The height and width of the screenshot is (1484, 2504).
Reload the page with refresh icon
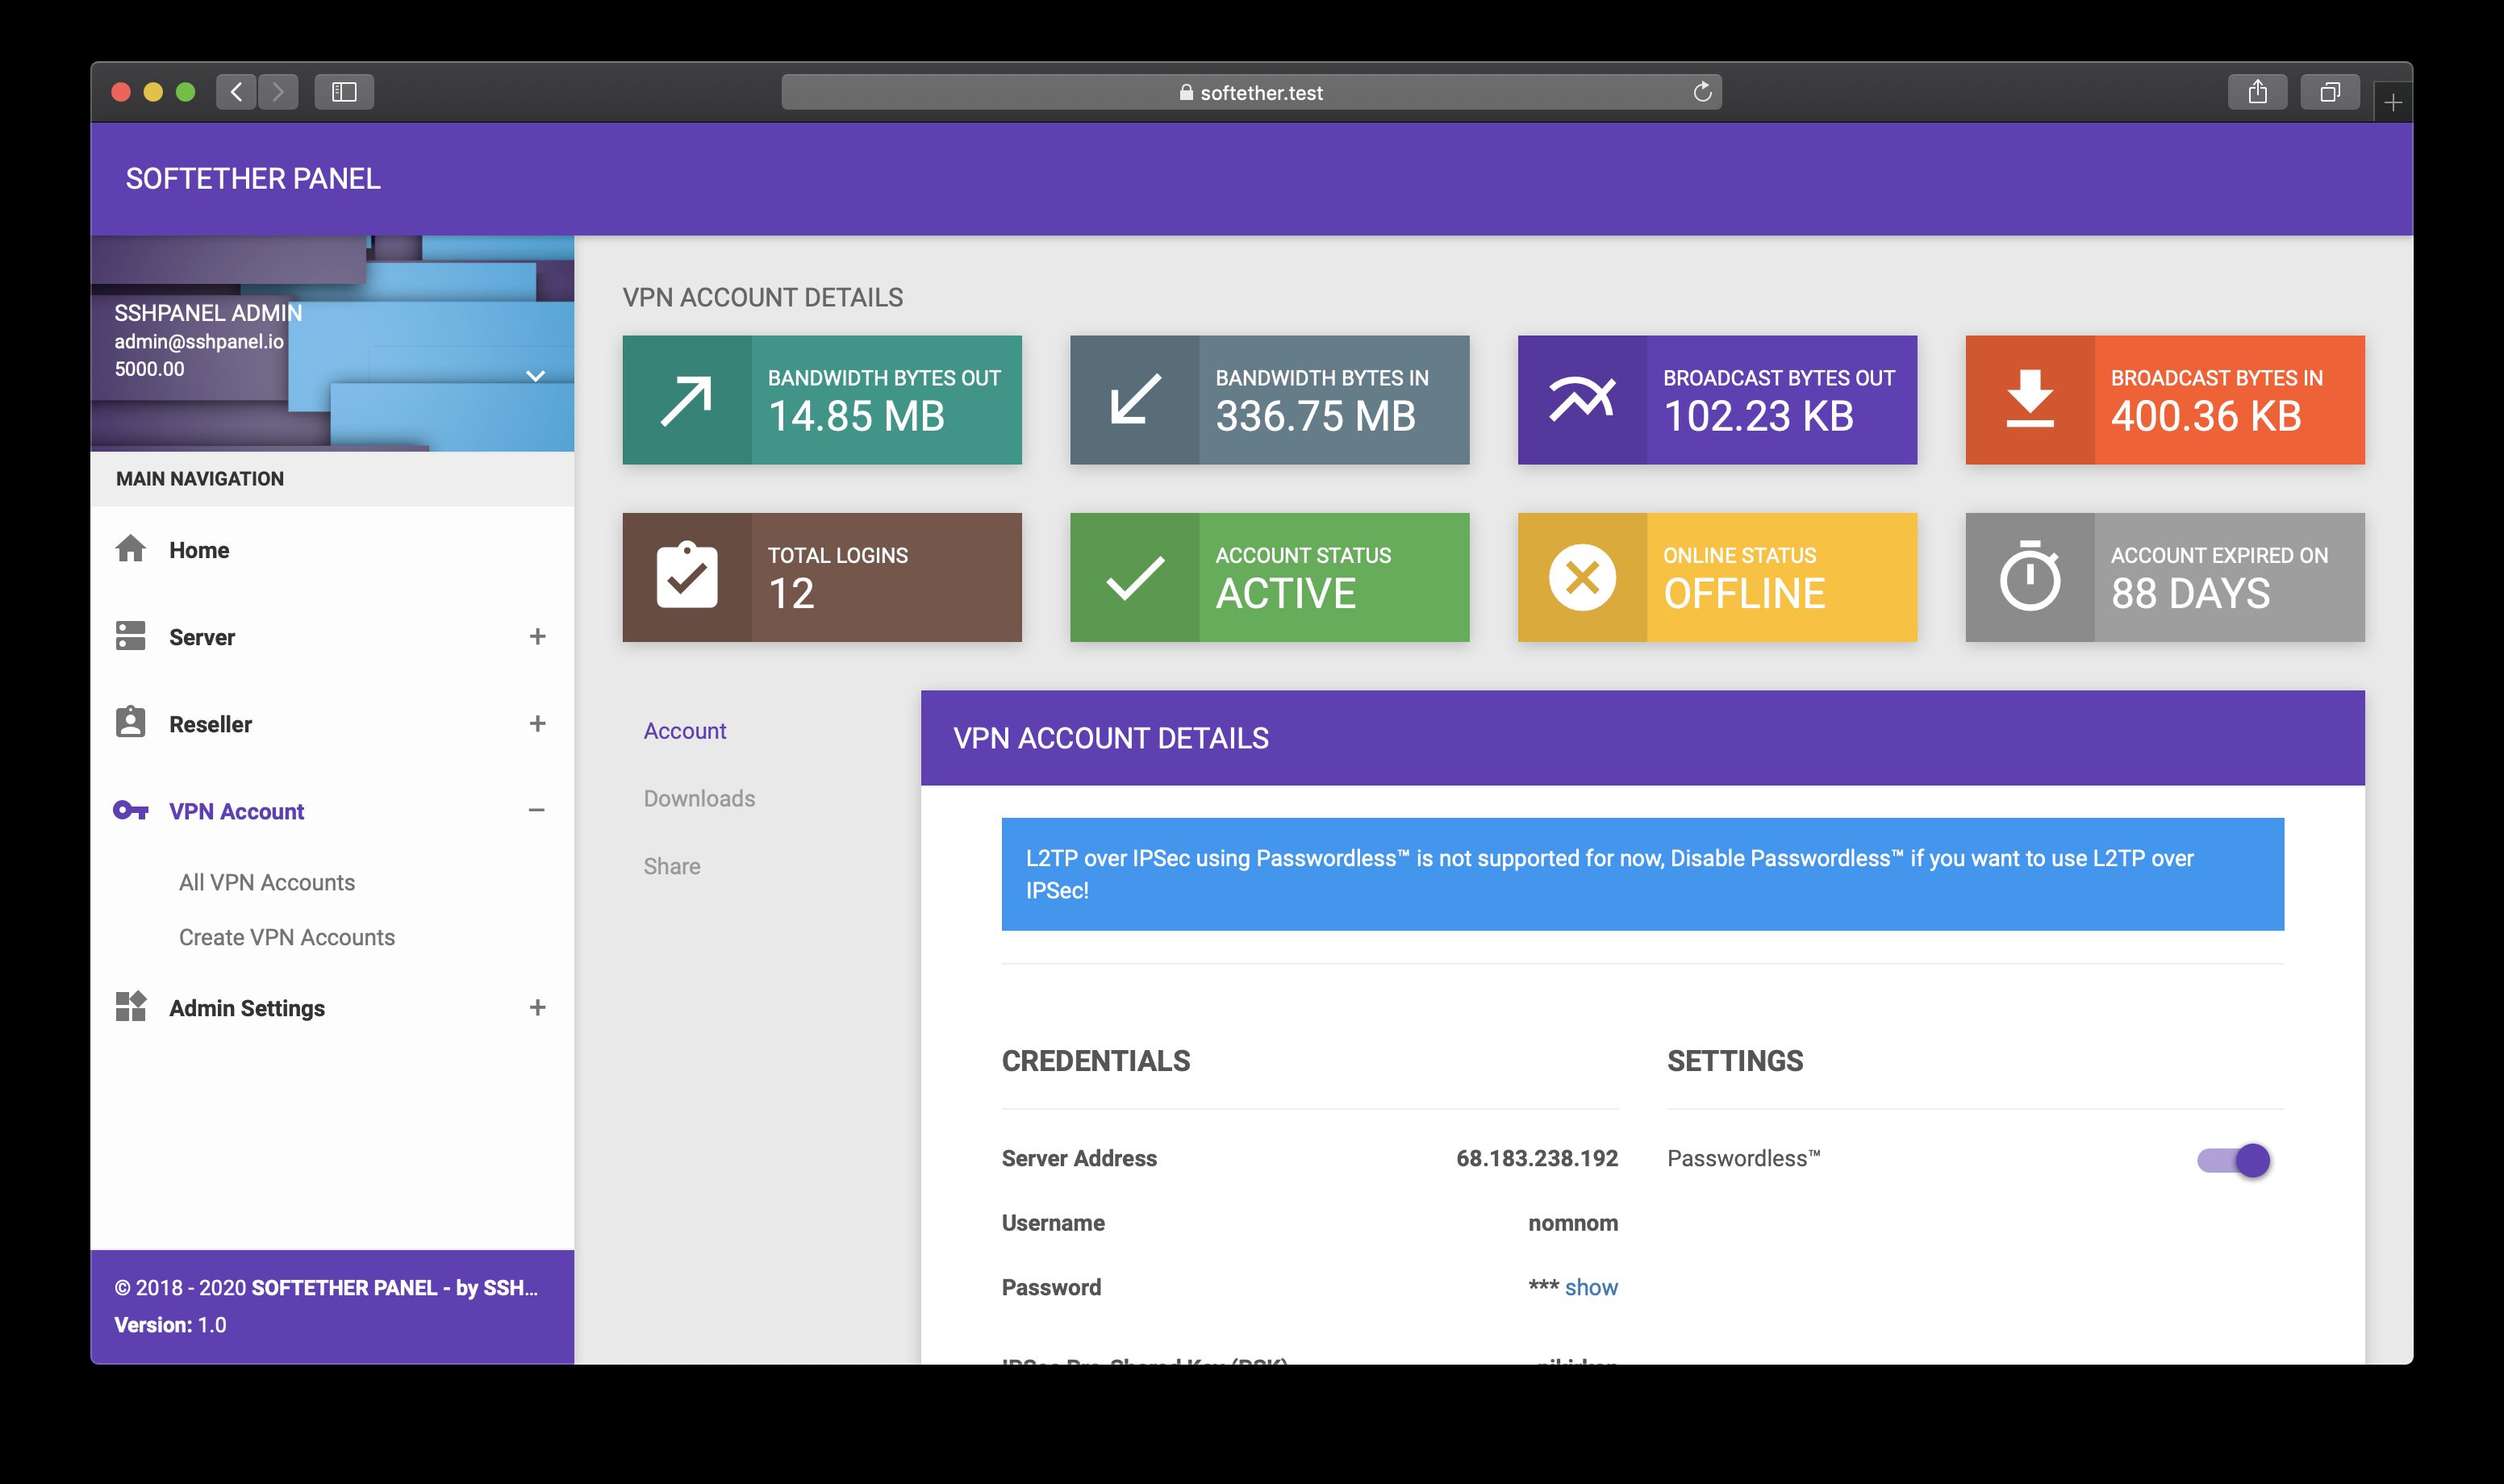coord(1702,92)
